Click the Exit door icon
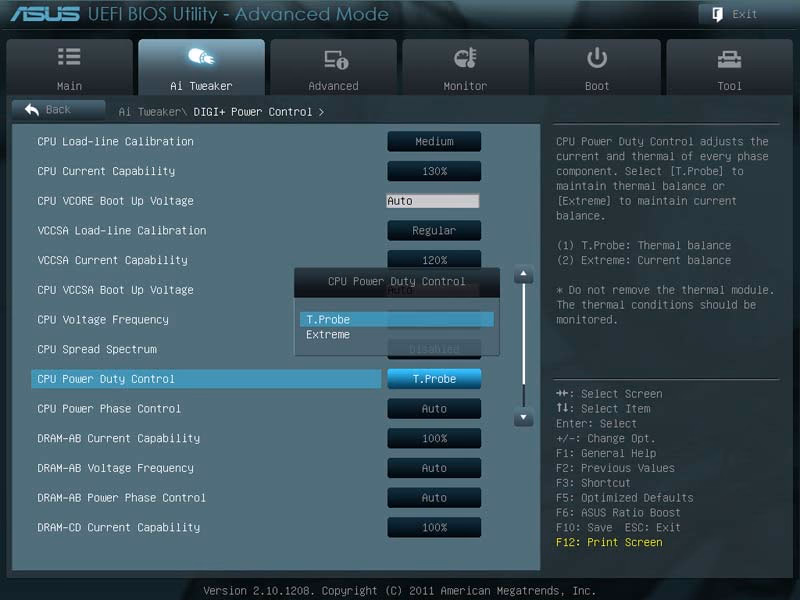Screen dimensions: 800x600 click(717, 14)
